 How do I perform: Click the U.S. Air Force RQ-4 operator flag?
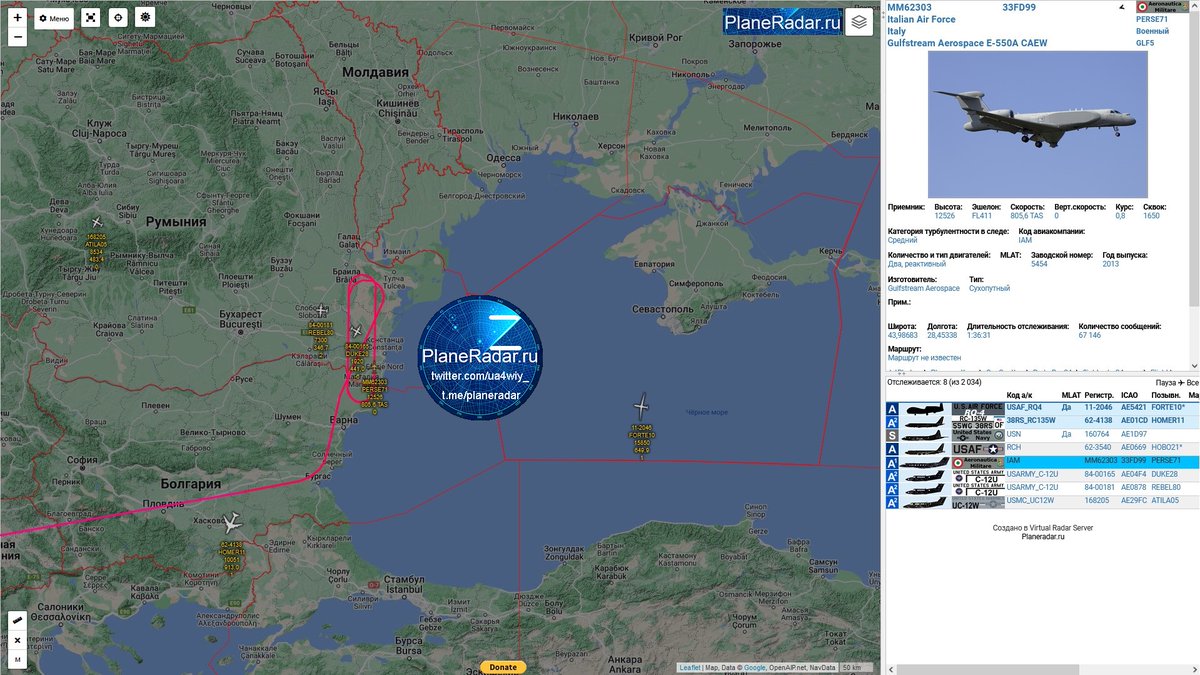978,409
